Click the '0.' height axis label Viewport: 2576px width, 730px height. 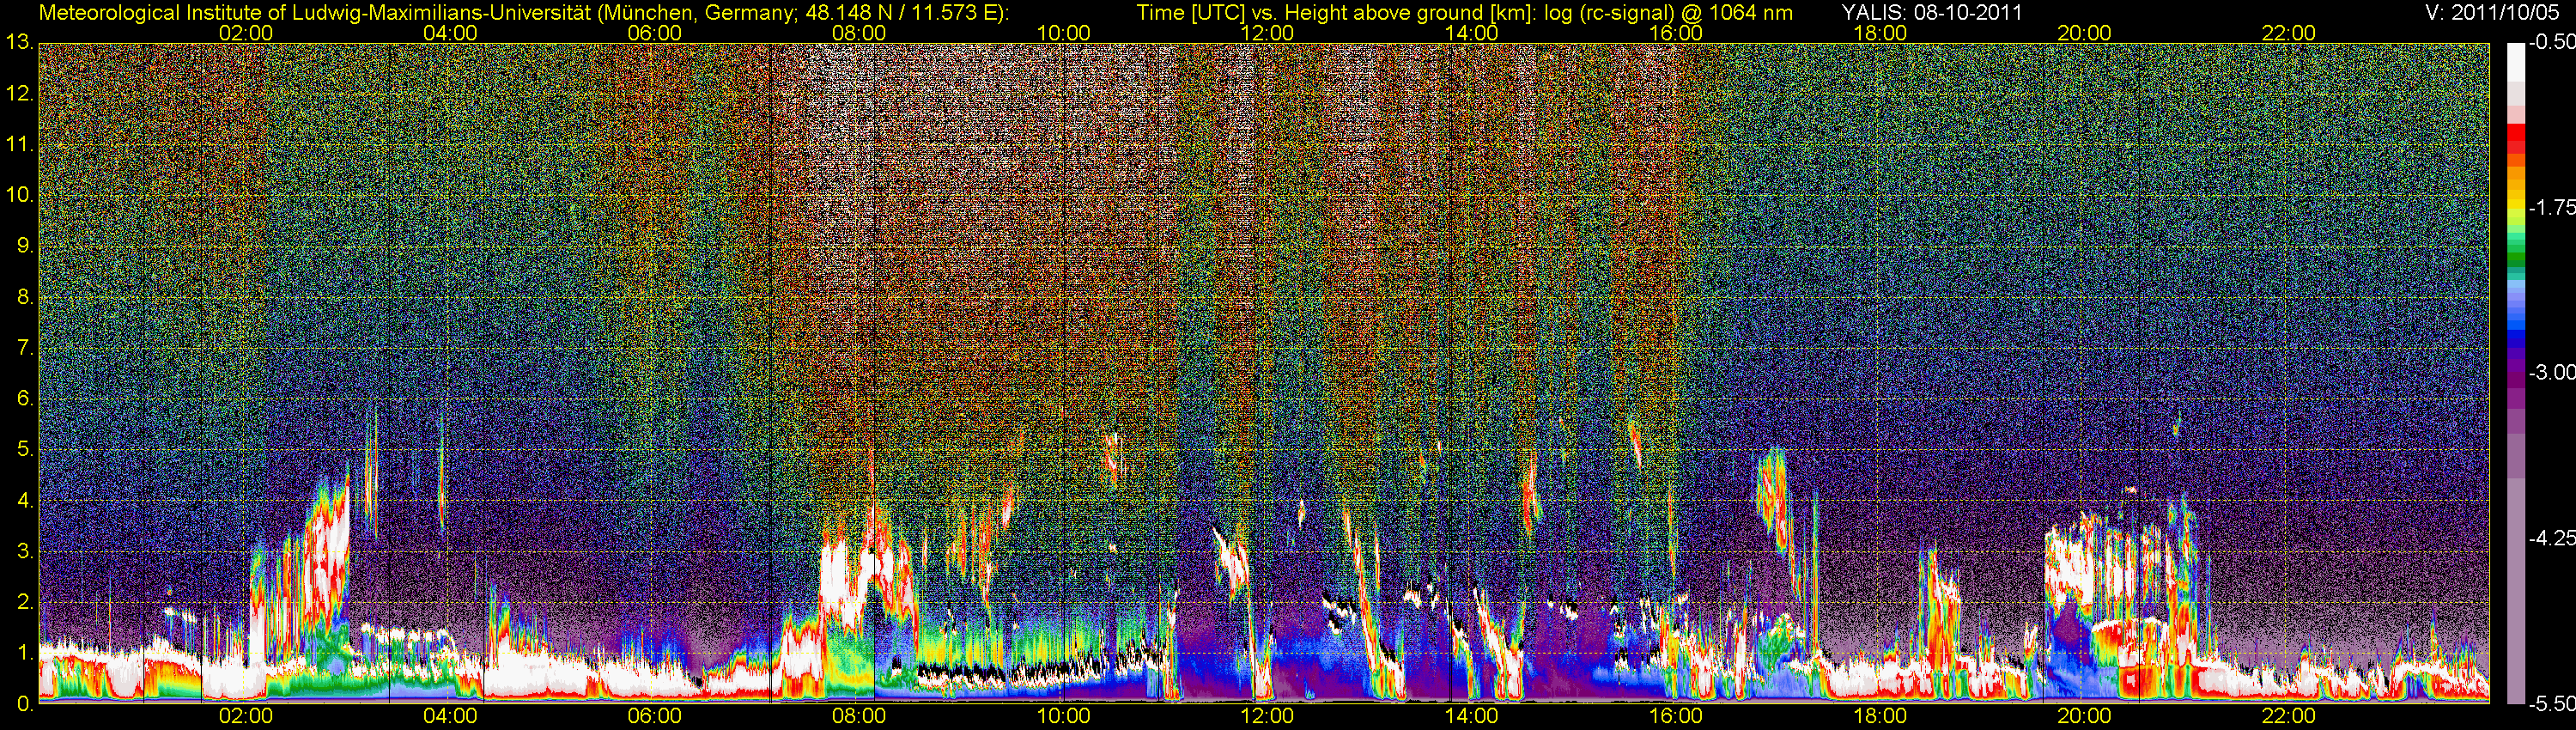tap(25, 704)
